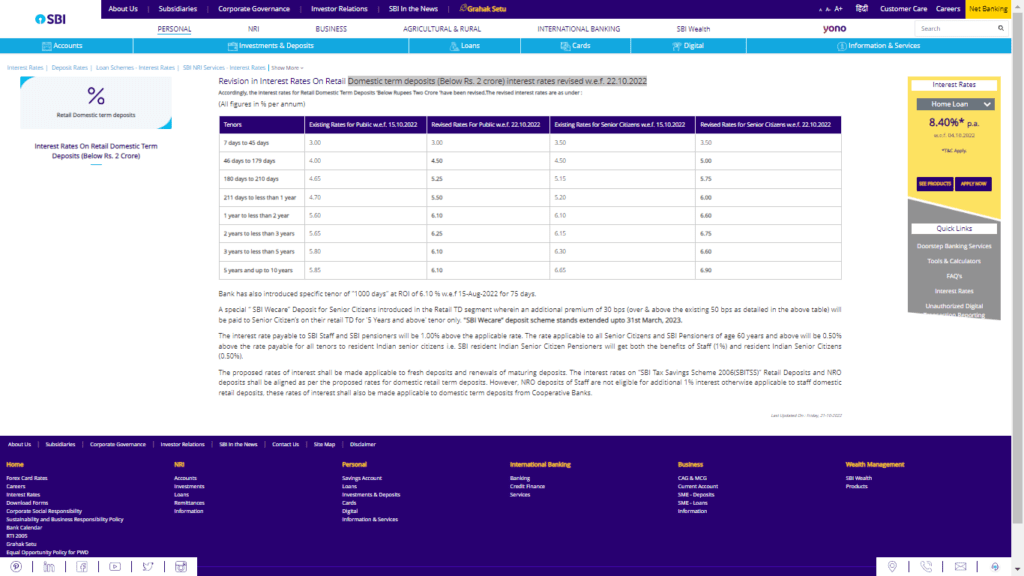The width and height of the screenshot is (1024, 576).
Task: Open Customer Care link
Action: tap(903, 8)
